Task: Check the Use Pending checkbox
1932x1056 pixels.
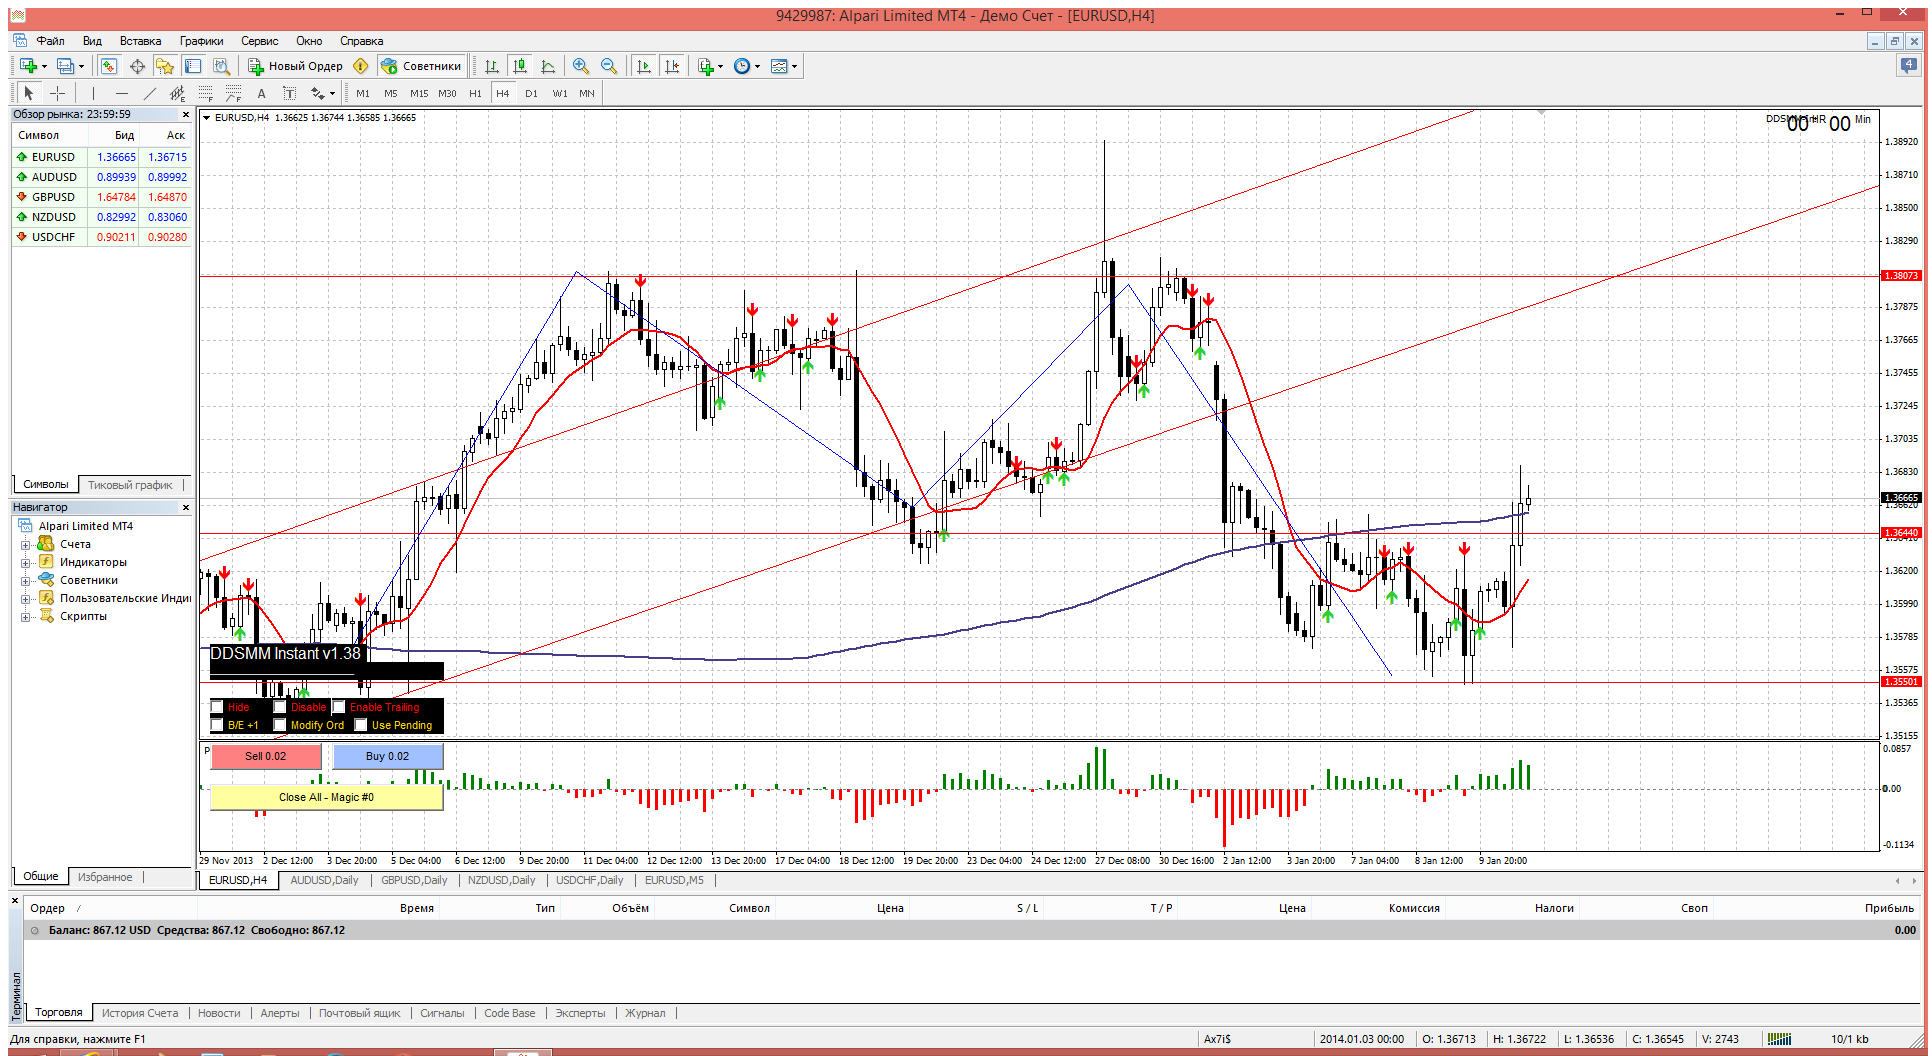Action: (x=361, y=725)
